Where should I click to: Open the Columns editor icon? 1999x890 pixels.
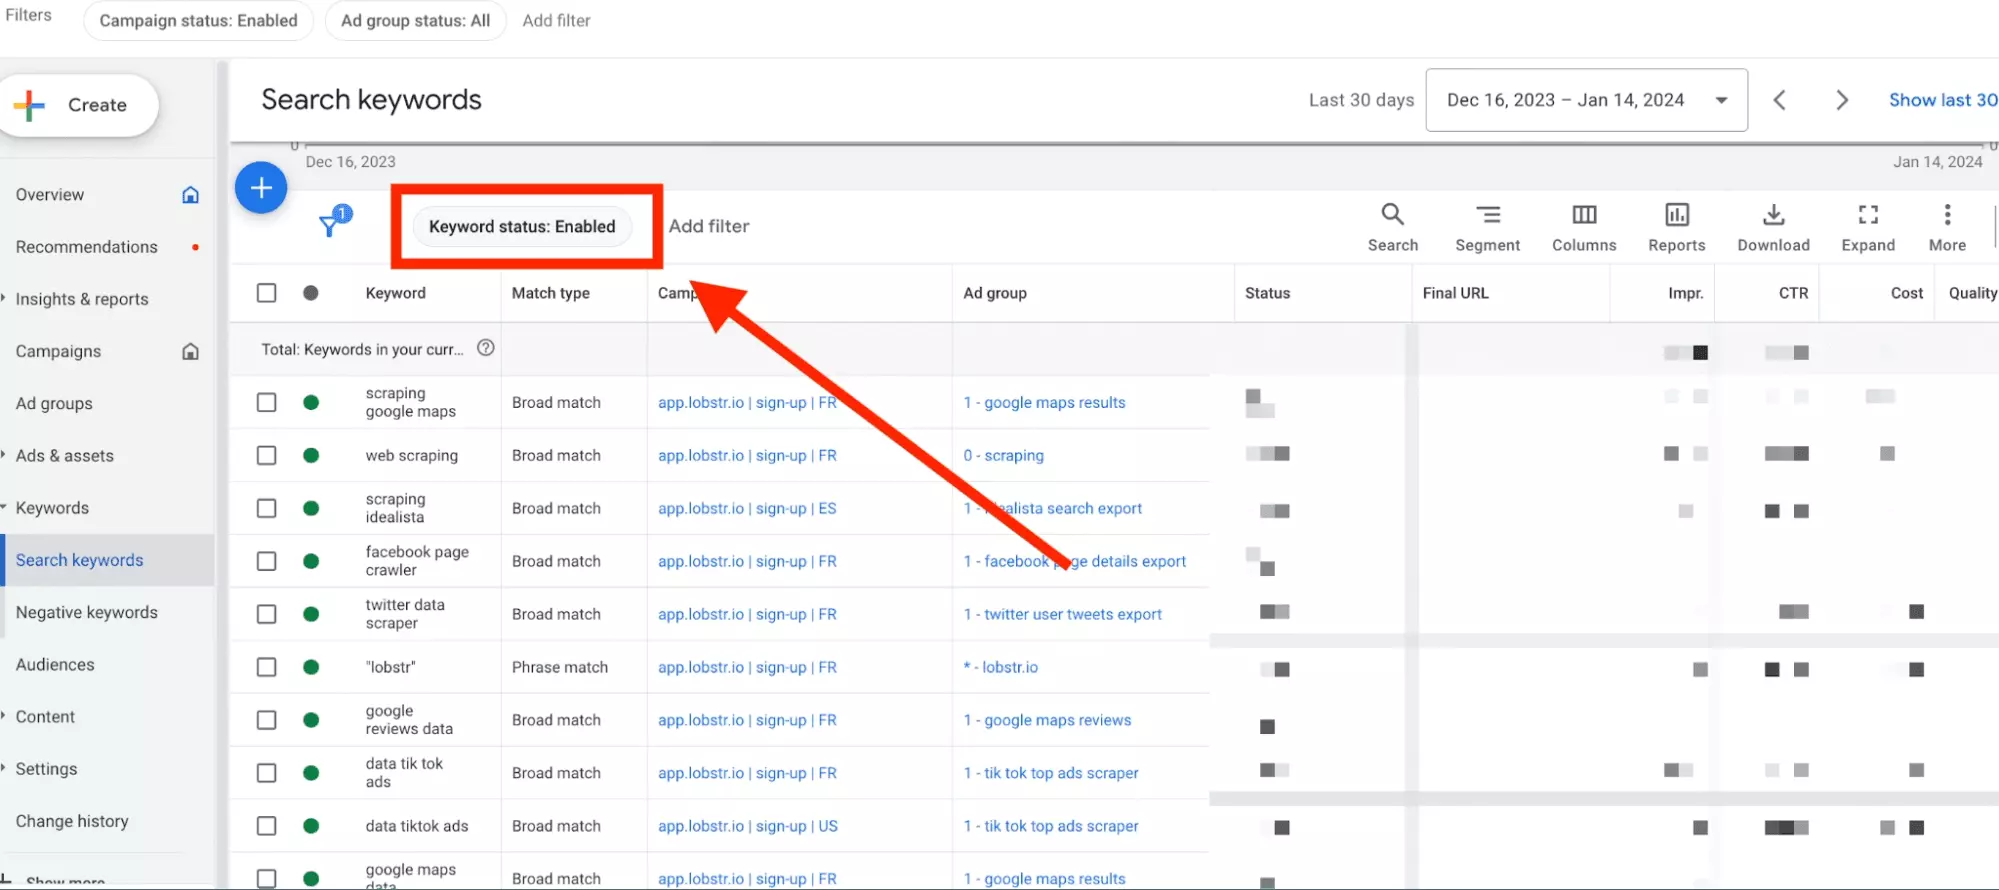[1583, 215]
